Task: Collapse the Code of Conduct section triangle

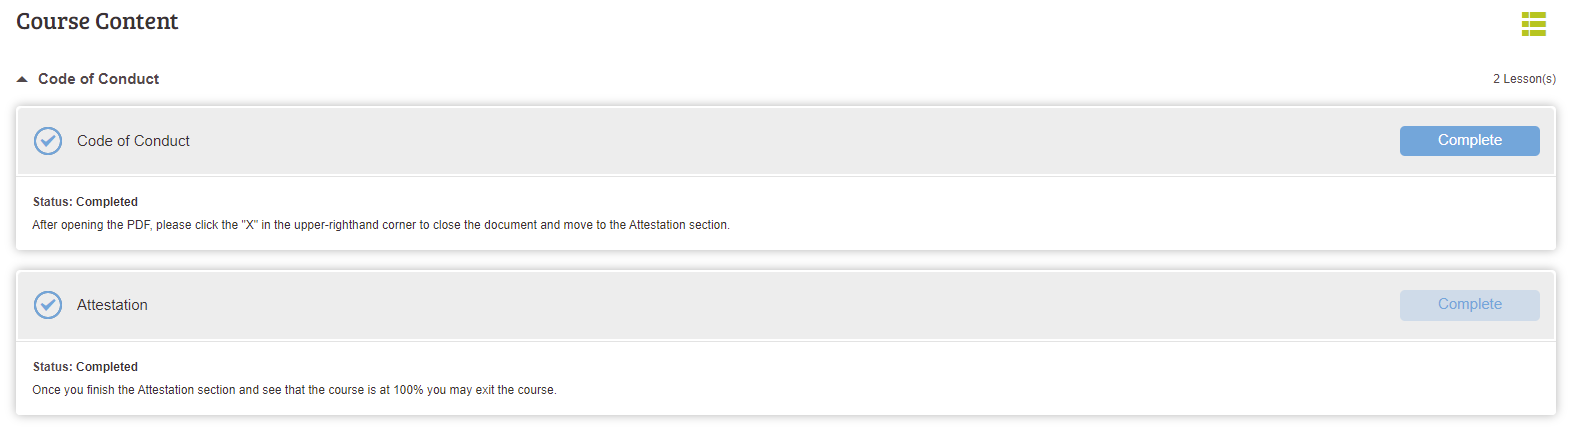Action: (x=22, y=79)
